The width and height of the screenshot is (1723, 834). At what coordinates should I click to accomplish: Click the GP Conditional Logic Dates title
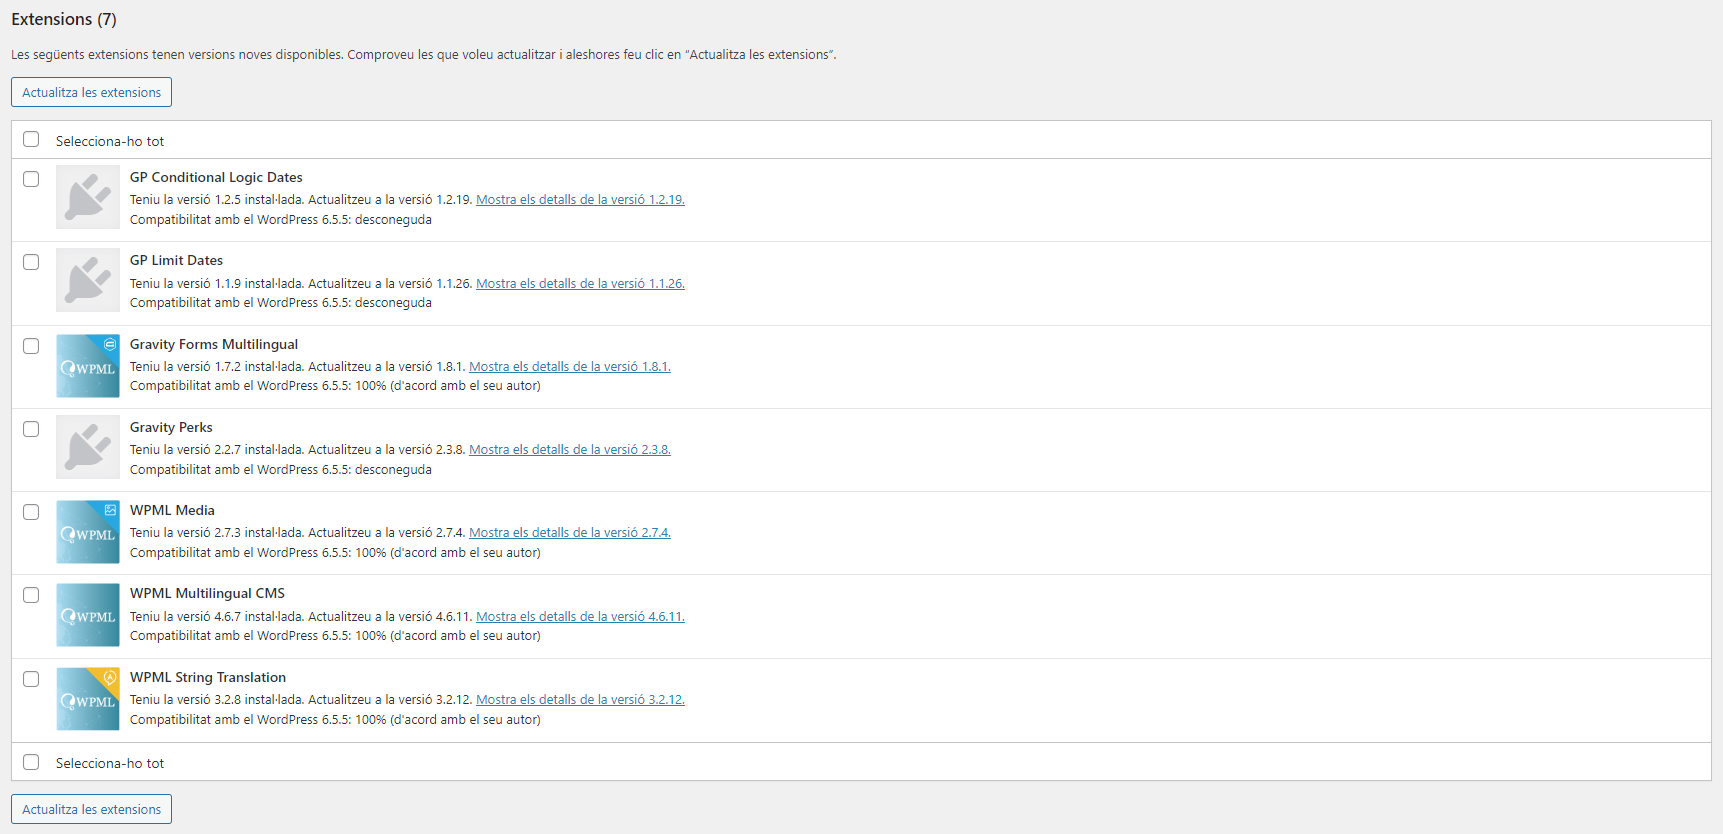pos(216,177)
